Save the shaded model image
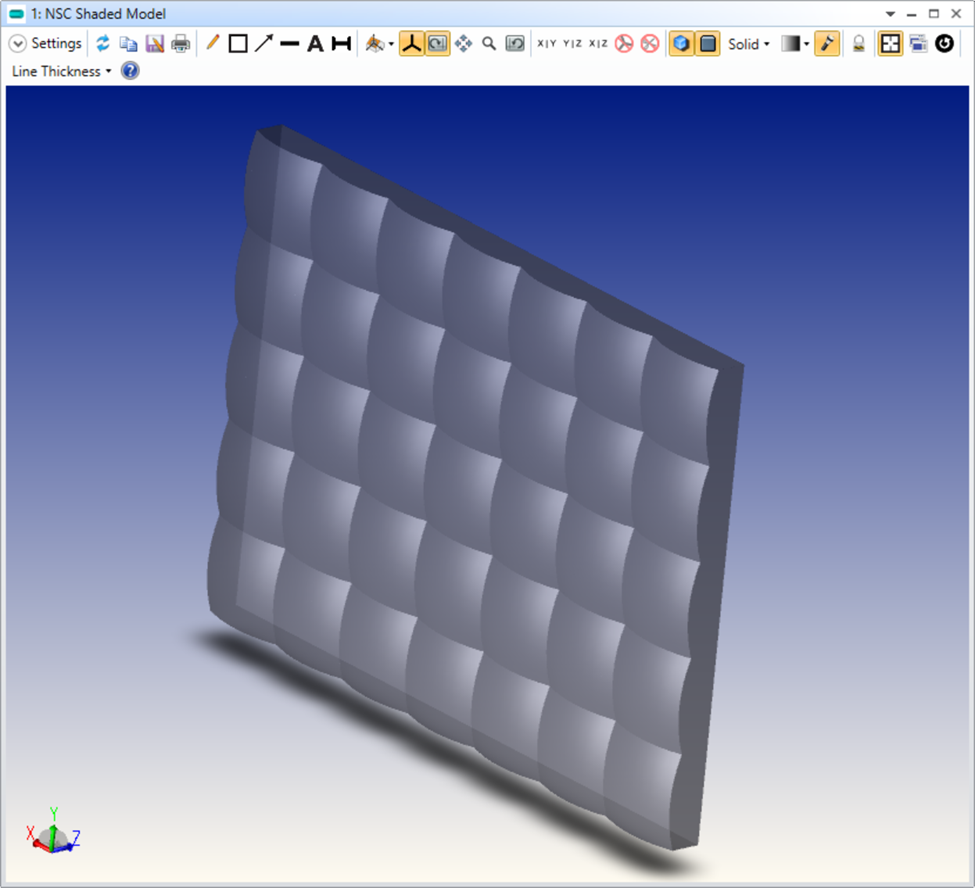Screen dimensions: 975x888 155,43
